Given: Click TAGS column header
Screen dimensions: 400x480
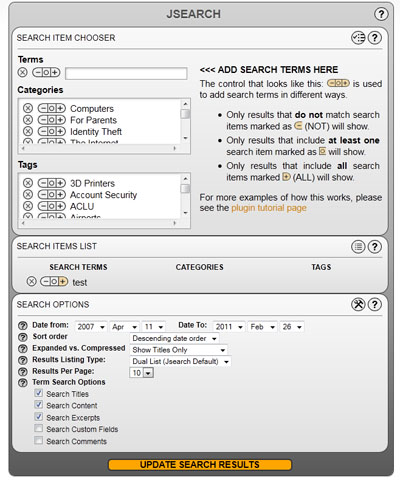Looking at the screenshot, I should (321, 267).
